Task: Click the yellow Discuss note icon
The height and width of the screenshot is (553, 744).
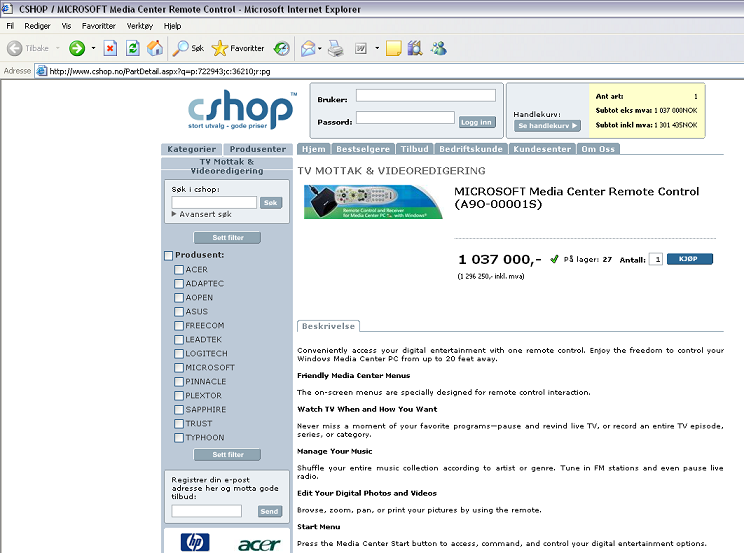Action: (393, 48)
